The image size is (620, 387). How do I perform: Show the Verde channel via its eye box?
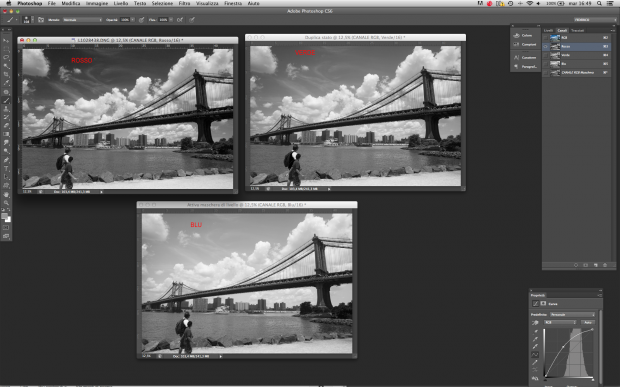[x=546, y=55]
